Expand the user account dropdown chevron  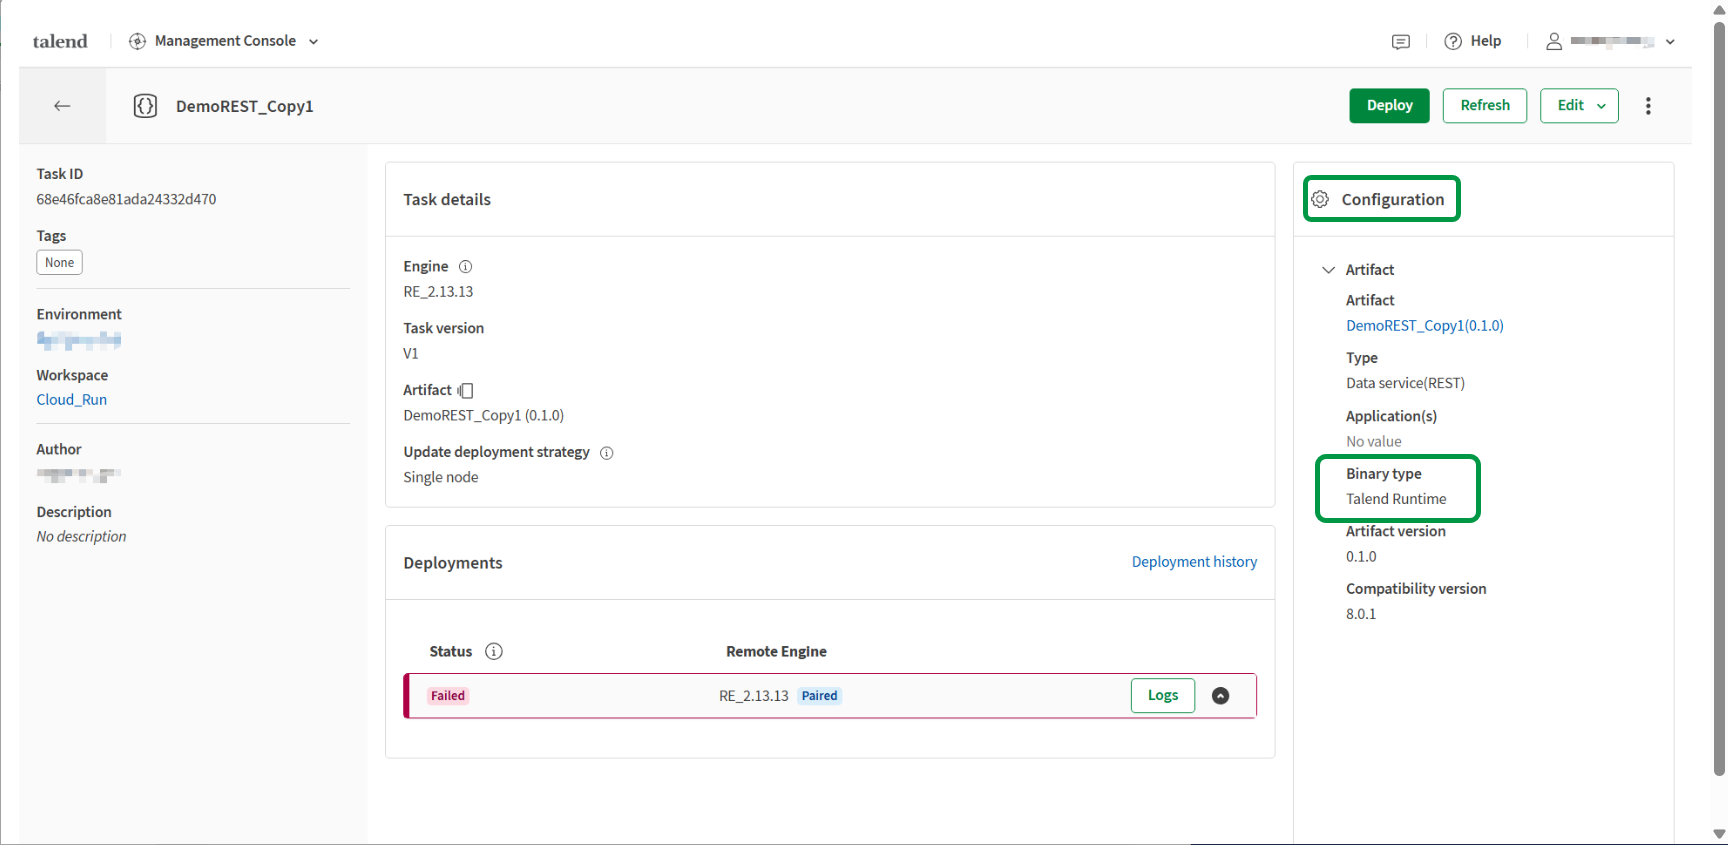click(x=1670, y=42)
